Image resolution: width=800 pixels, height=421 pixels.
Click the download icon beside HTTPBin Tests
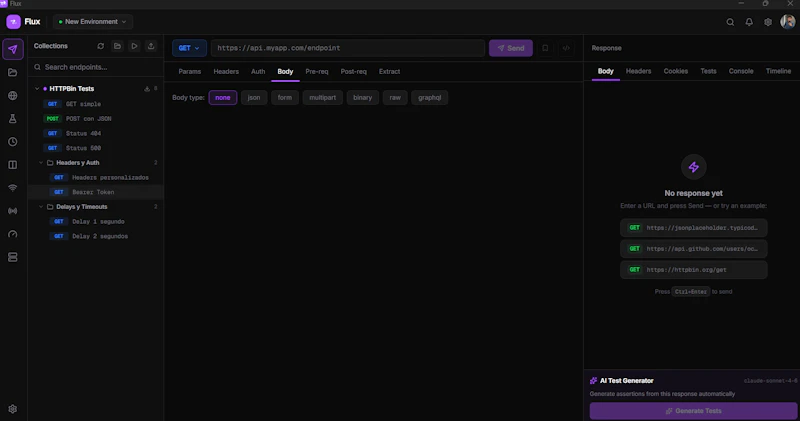pos(147,89)
